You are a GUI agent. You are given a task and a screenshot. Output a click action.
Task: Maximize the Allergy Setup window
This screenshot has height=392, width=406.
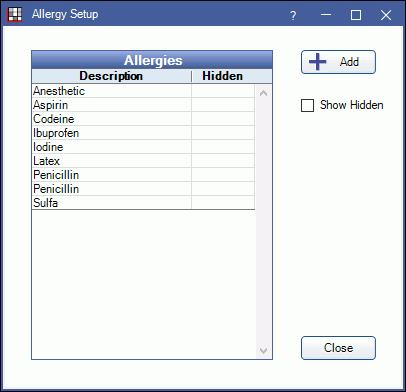click(356, 15)
